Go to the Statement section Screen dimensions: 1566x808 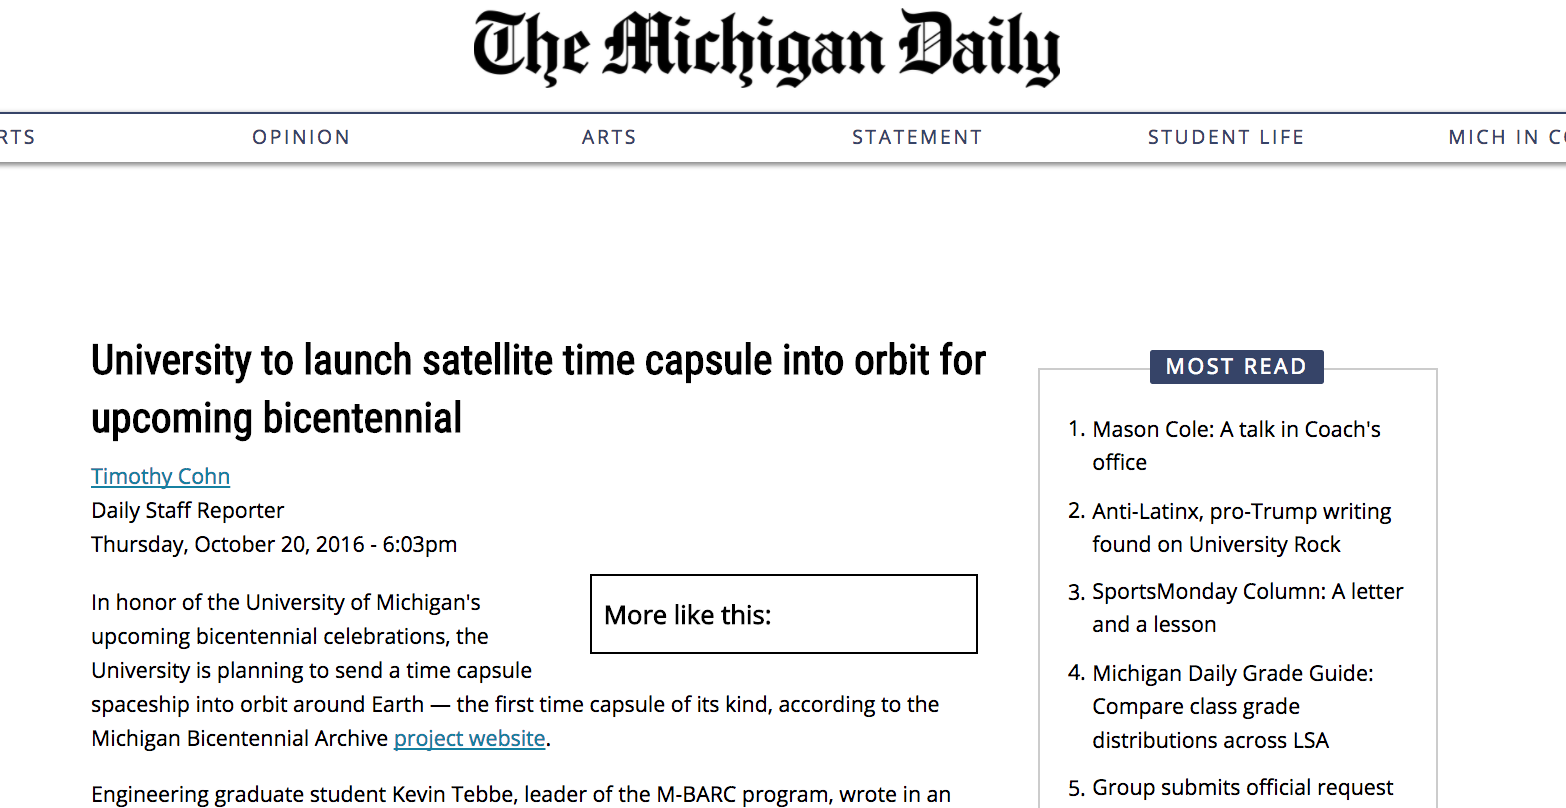(917, 137)
